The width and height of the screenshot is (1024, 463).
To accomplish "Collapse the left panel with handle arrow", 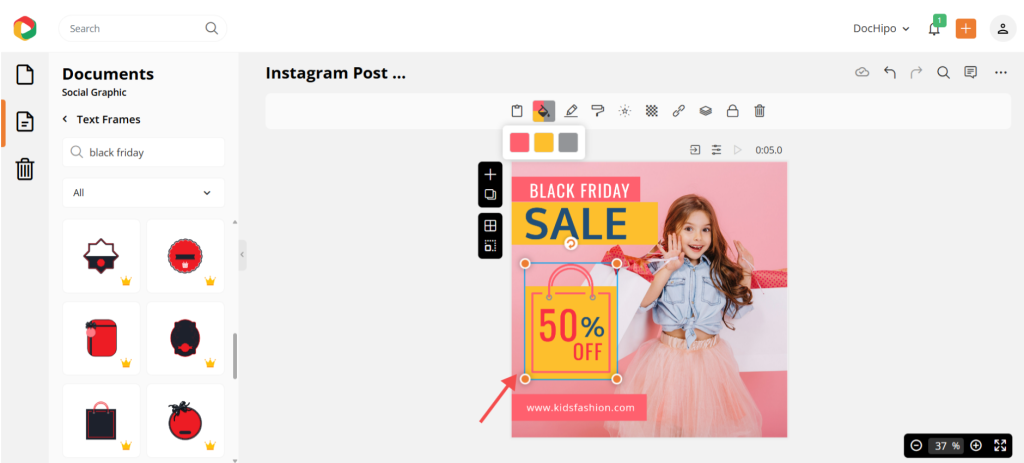I will pos(242,255).
